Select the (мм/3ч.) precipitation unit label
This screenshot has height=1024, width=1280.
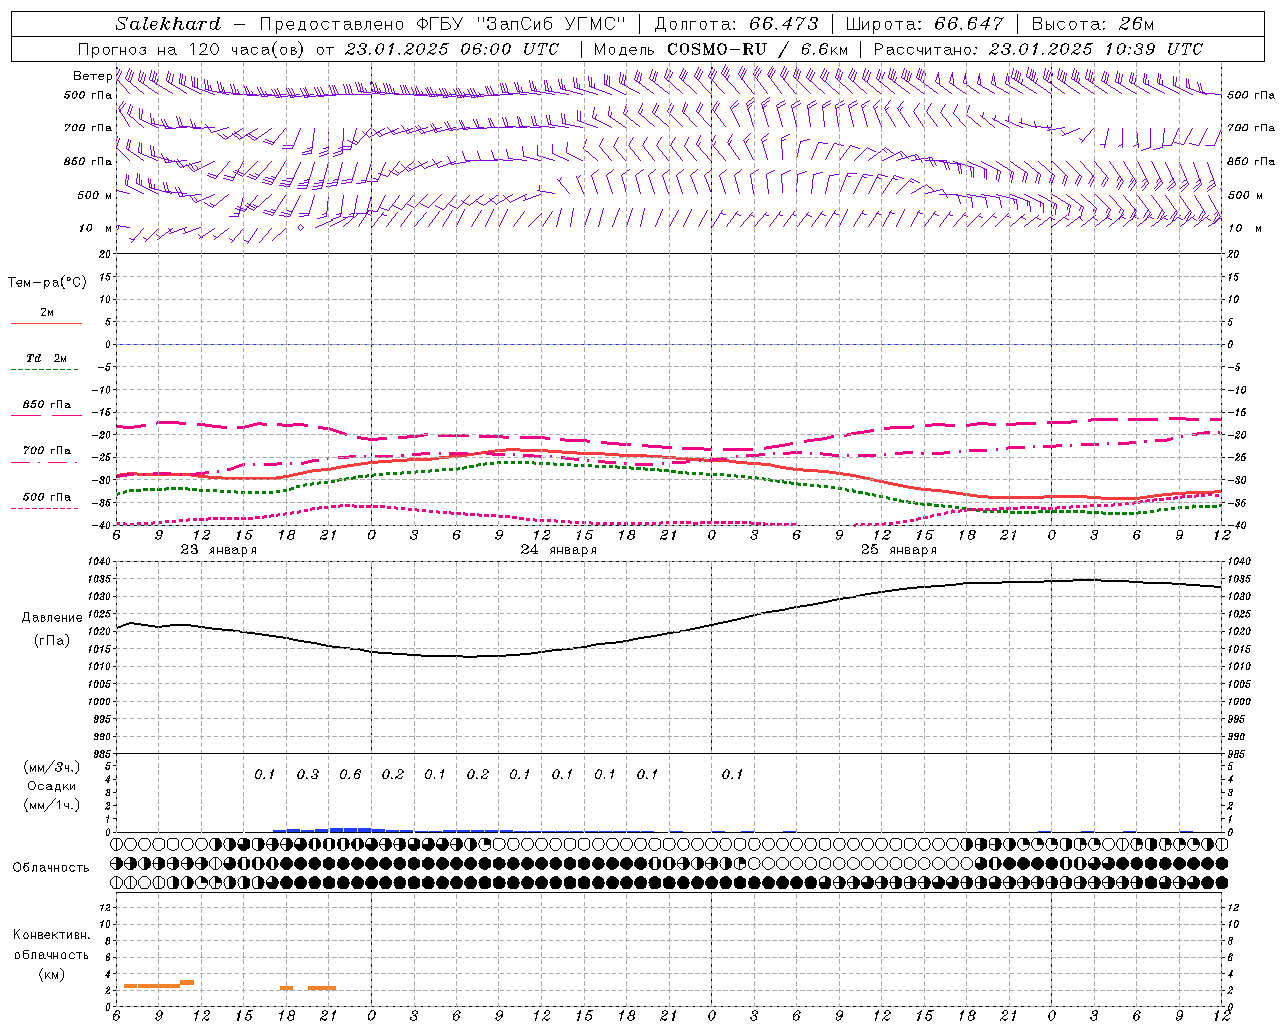tap(52, 768)
